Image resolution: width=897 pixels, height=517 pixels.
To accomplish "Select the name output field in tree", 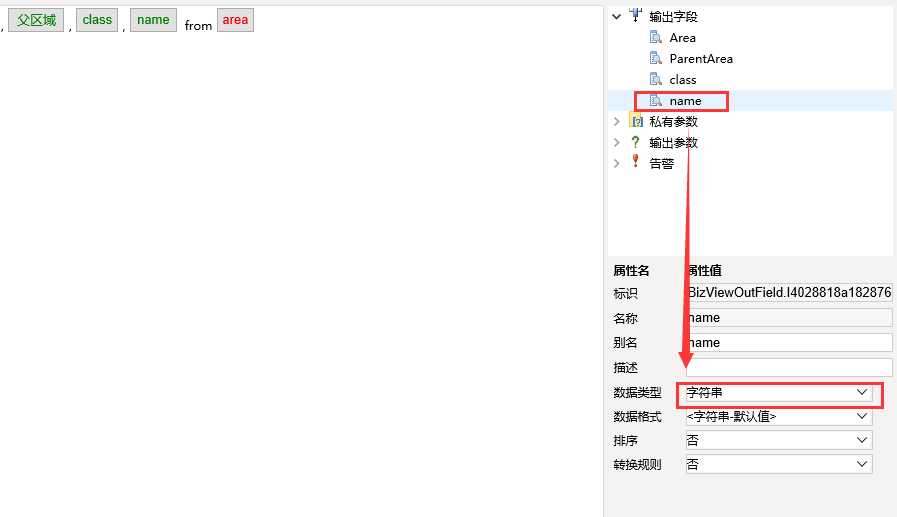I will pos(685,101).
